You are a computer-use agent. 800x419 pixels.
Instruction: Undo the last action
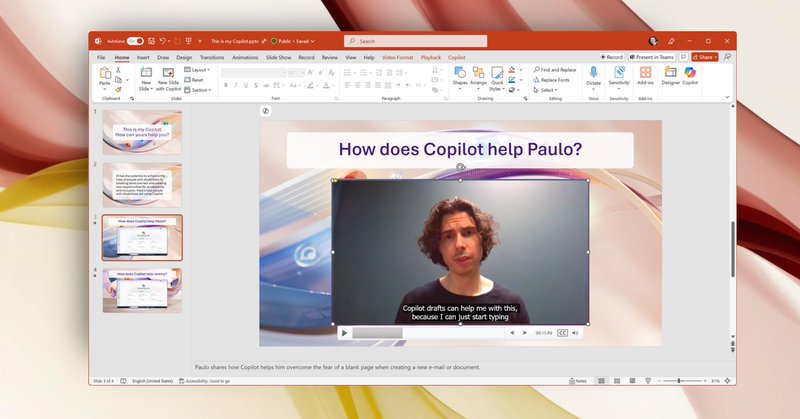(x=163, y=41)
